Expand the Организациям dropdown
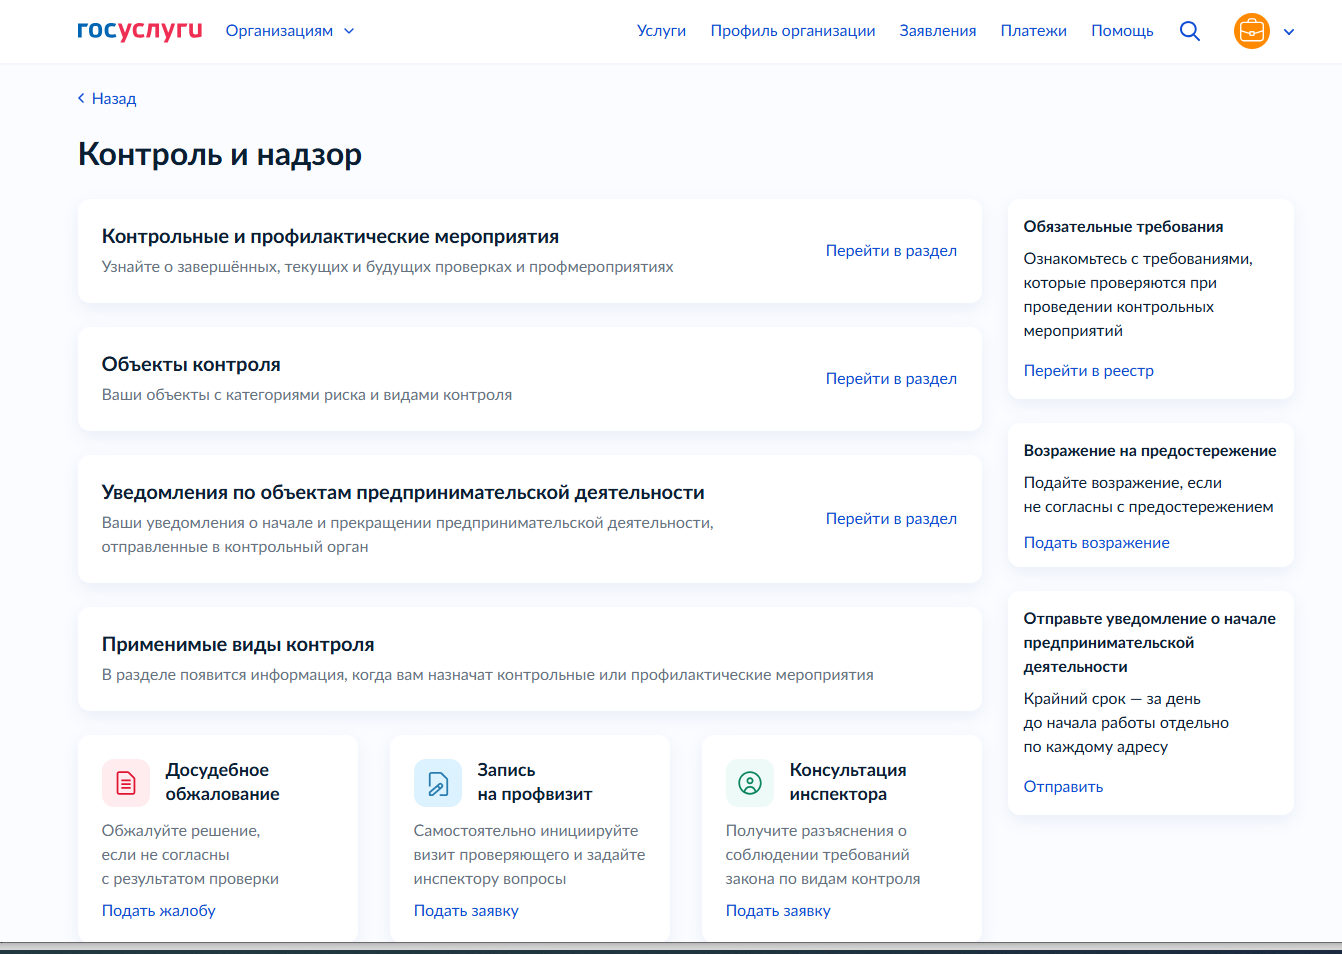Screen dimensions: 1342x954 (290, 31)
